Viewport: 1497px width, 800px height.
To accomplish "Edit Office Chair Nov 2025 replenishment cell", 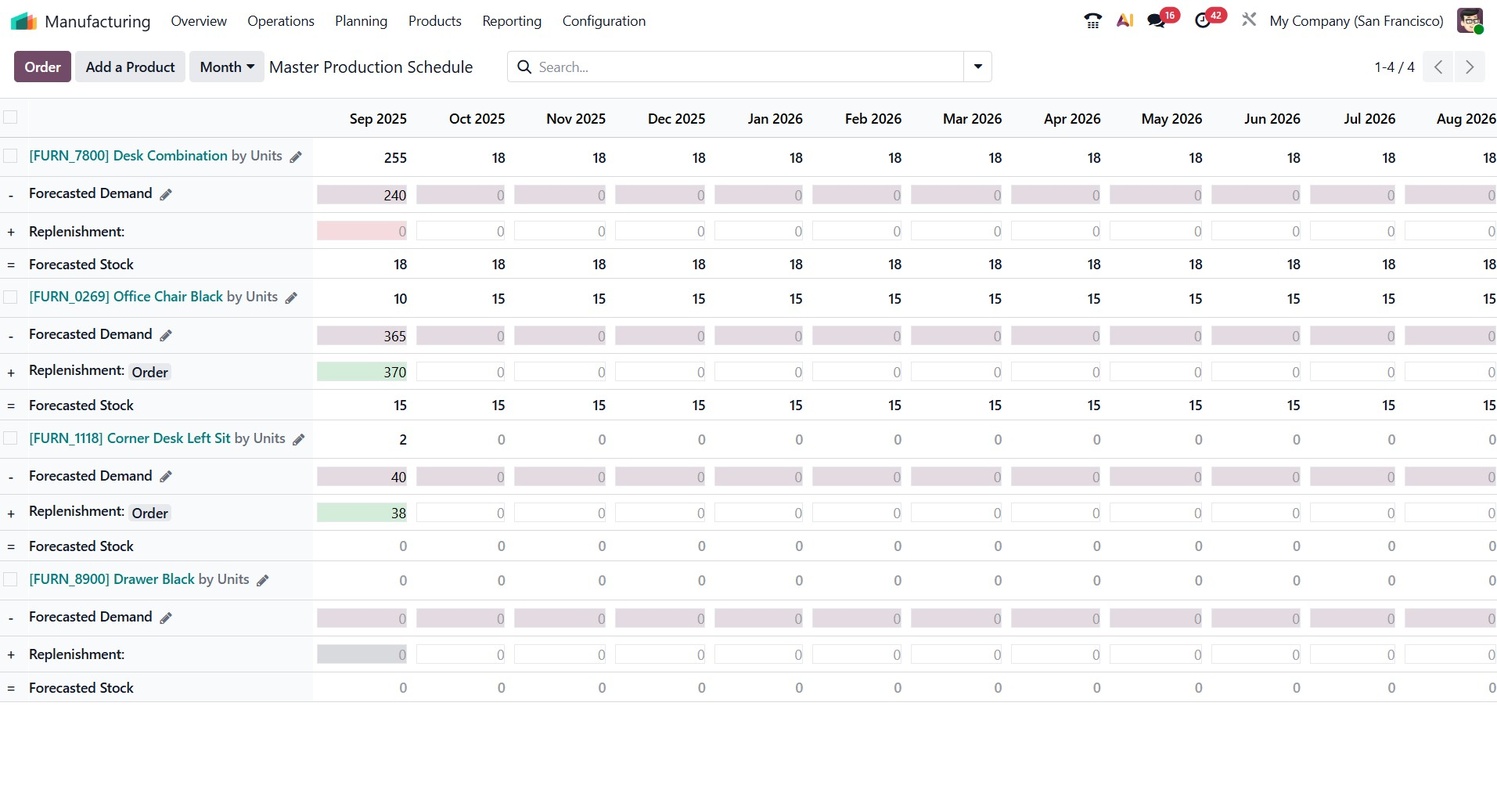I will (x=560, y=372).
